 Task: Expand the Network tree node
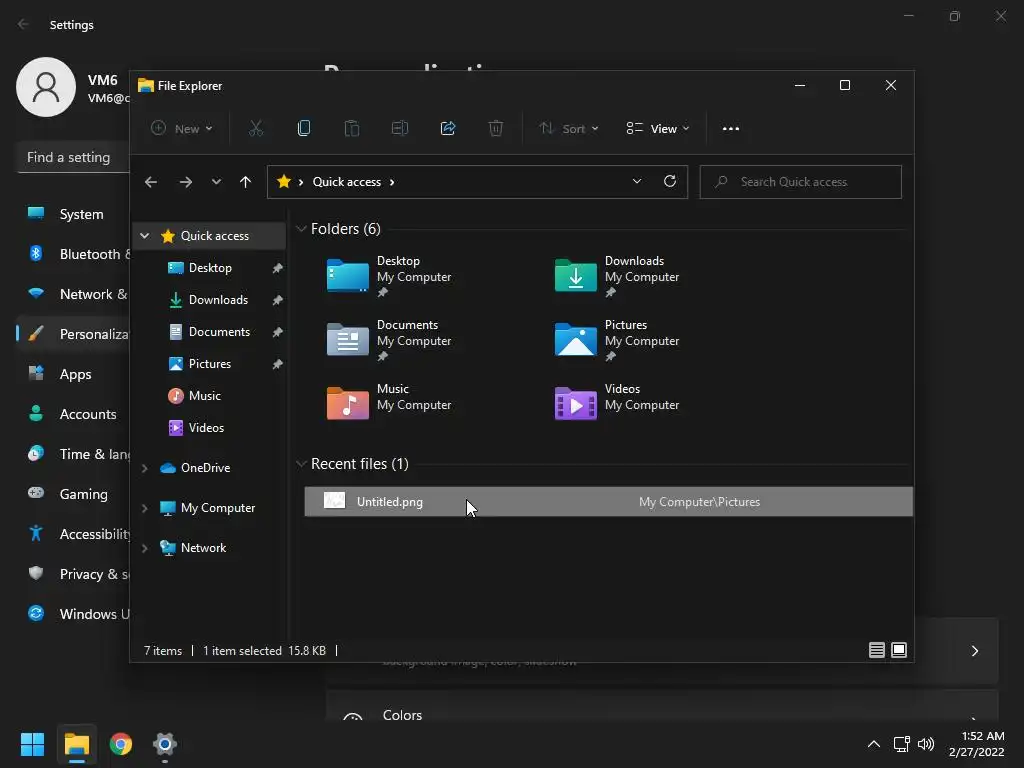tap(145, 548)
